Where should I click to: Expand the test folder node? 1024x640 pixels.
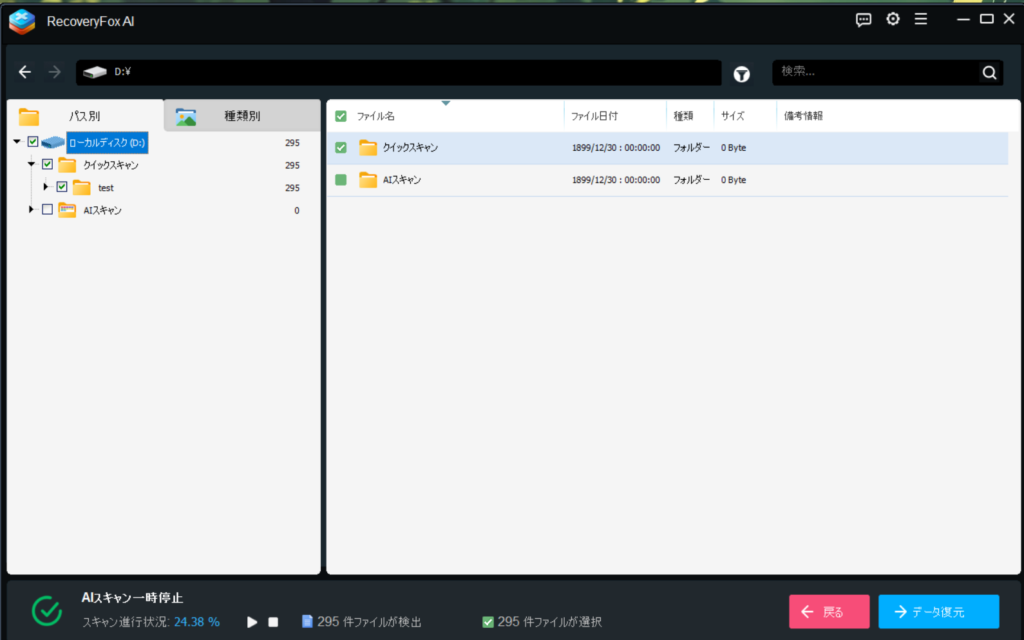click(46, 187)
